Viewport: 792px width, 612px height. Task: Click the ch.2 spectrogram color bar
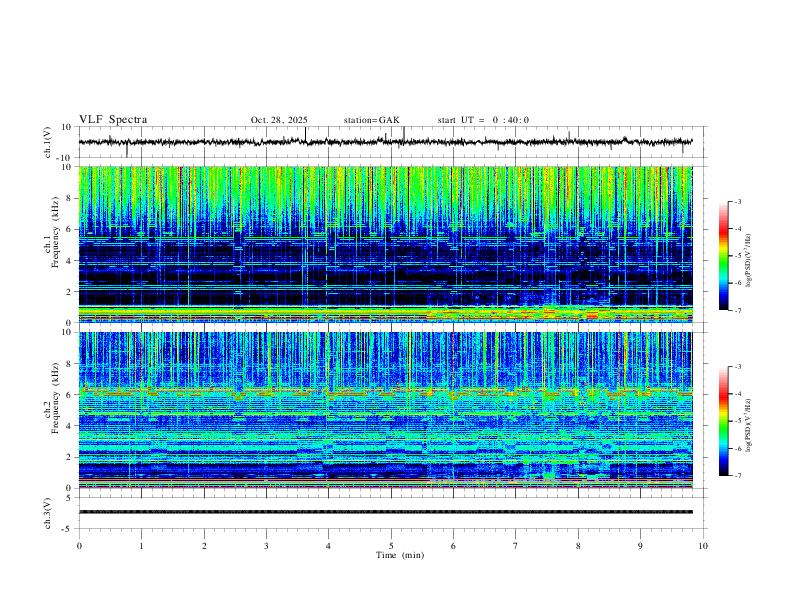724,421
